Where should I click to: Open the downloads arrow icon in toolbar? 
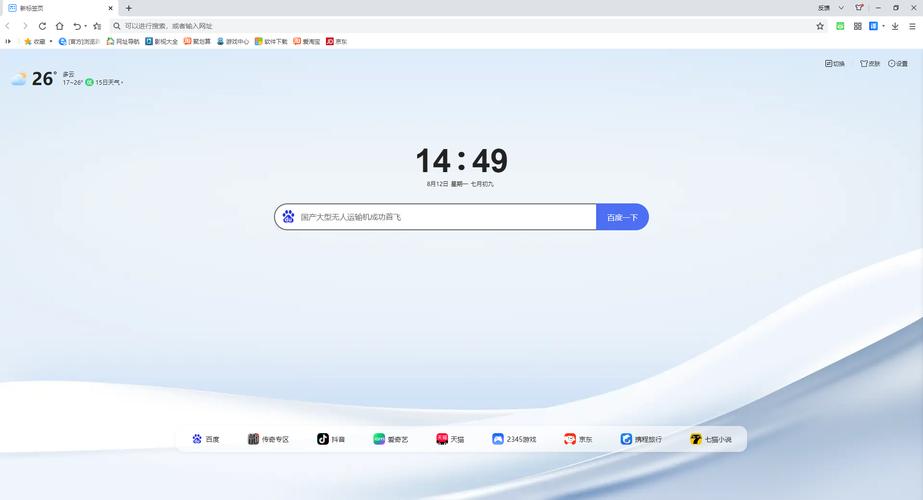(x=895, y=26)
